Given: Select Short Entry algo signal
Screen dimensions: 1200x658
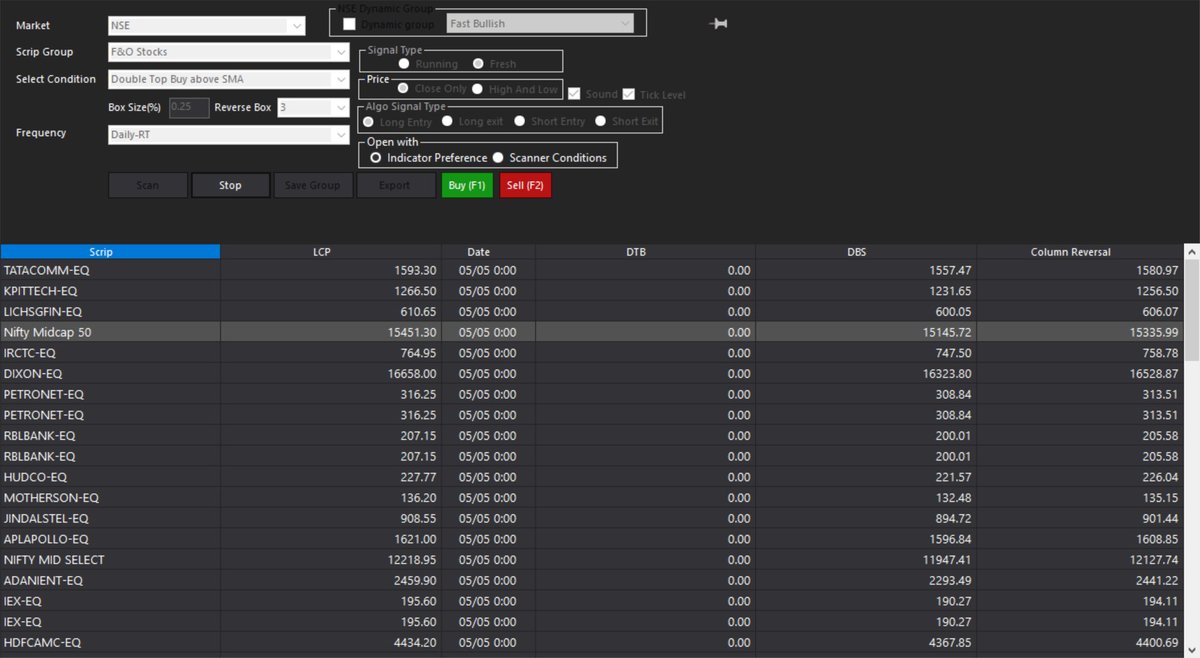Looking at the screenshot, I should point(520,121).
